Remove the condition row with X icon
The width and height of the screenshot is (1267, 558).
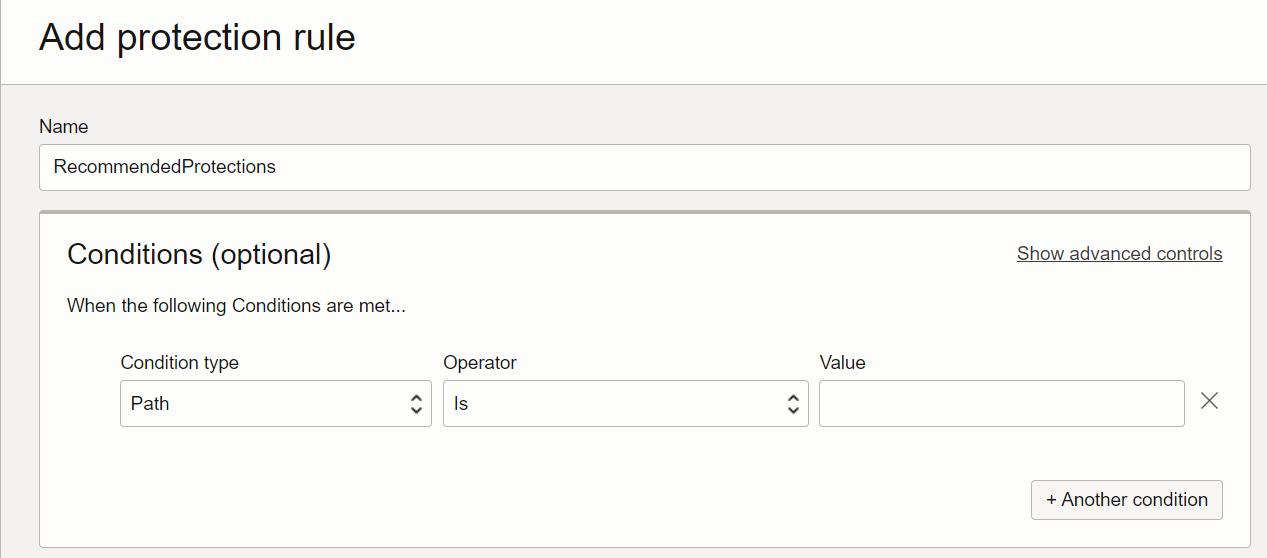1209,402
